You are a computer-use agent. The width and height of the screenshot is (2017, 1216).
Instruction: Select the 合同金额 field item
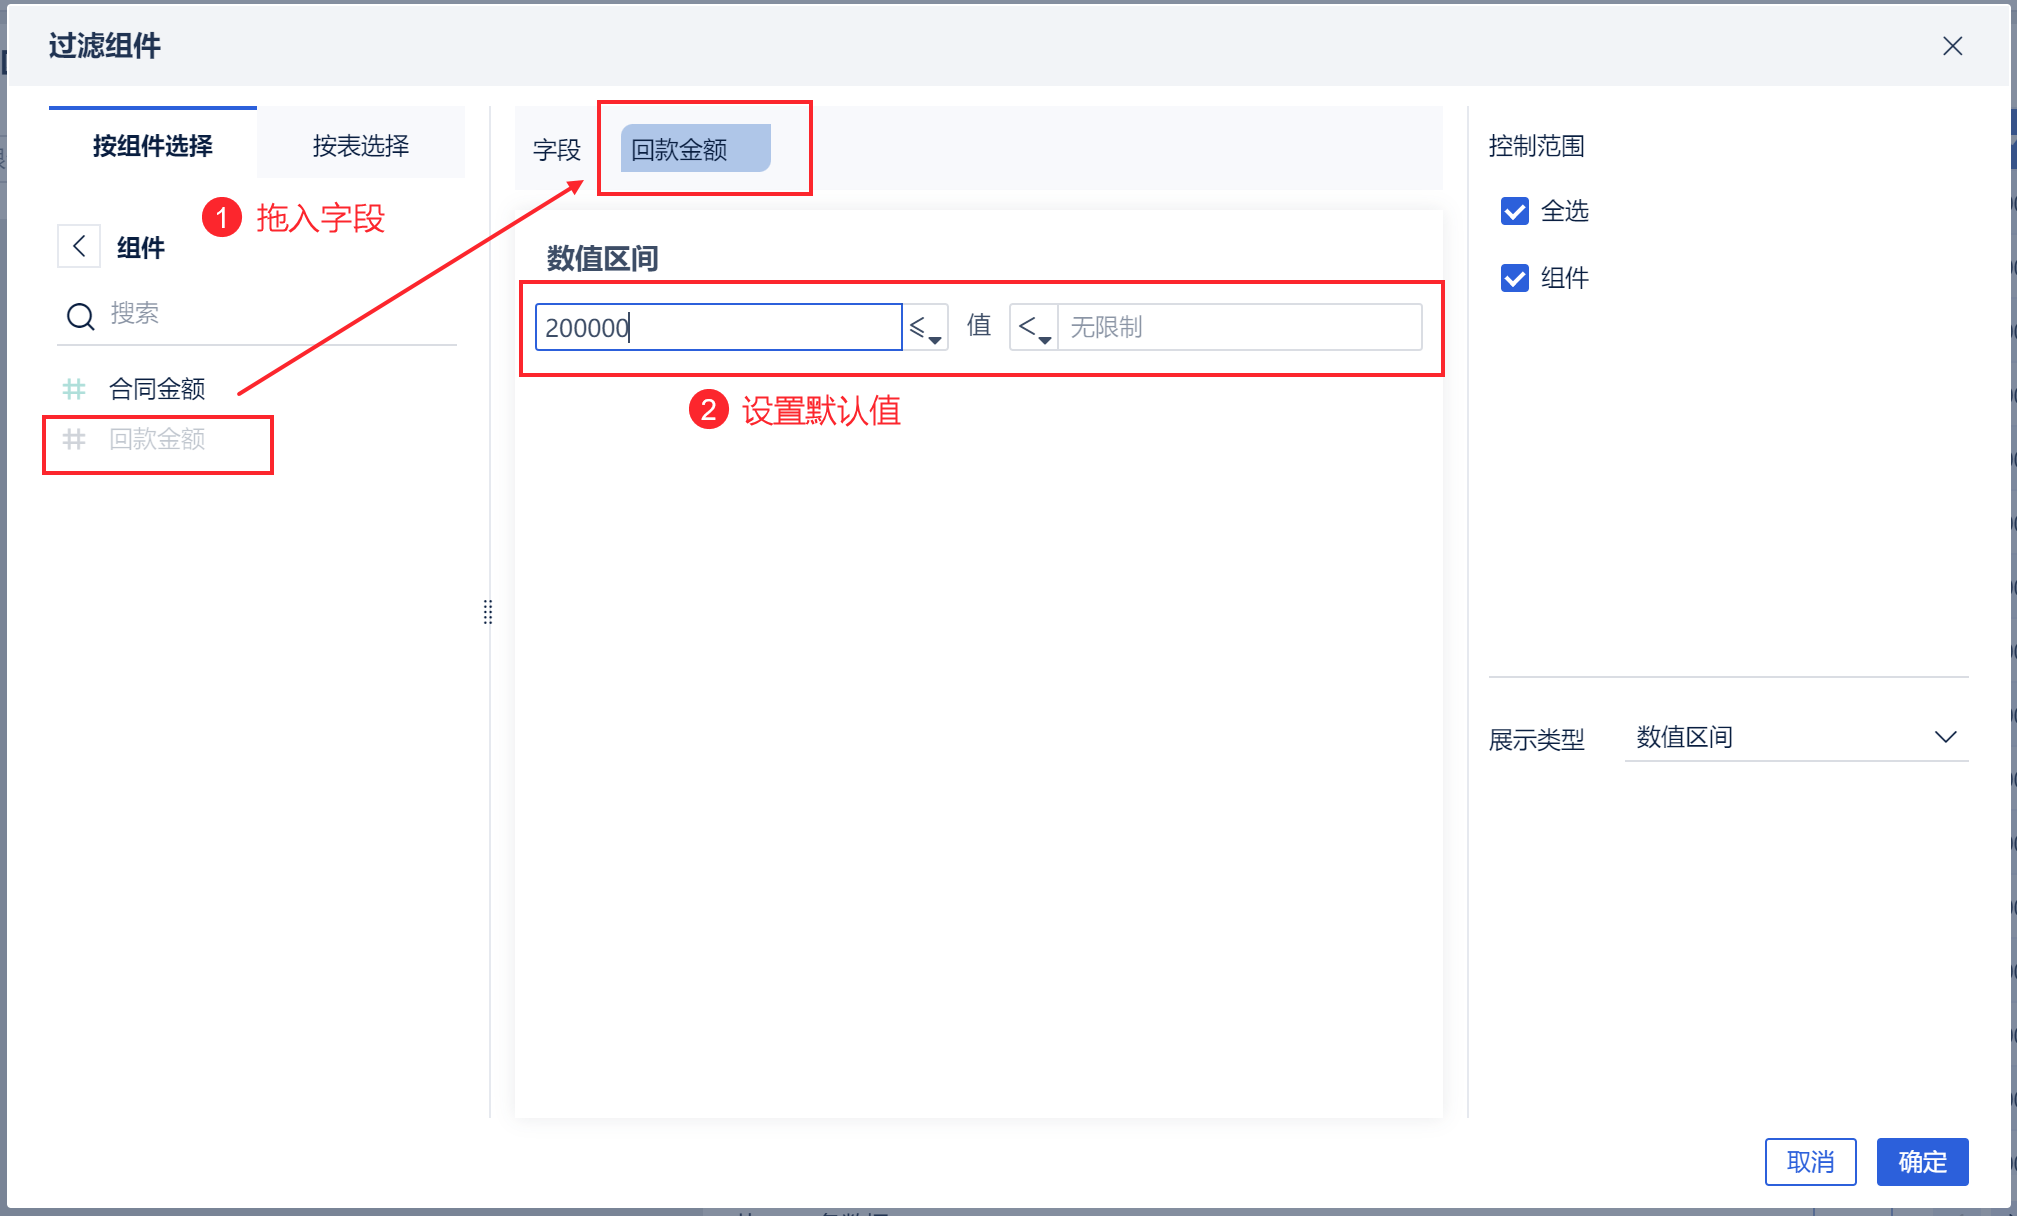click(157, 389)
